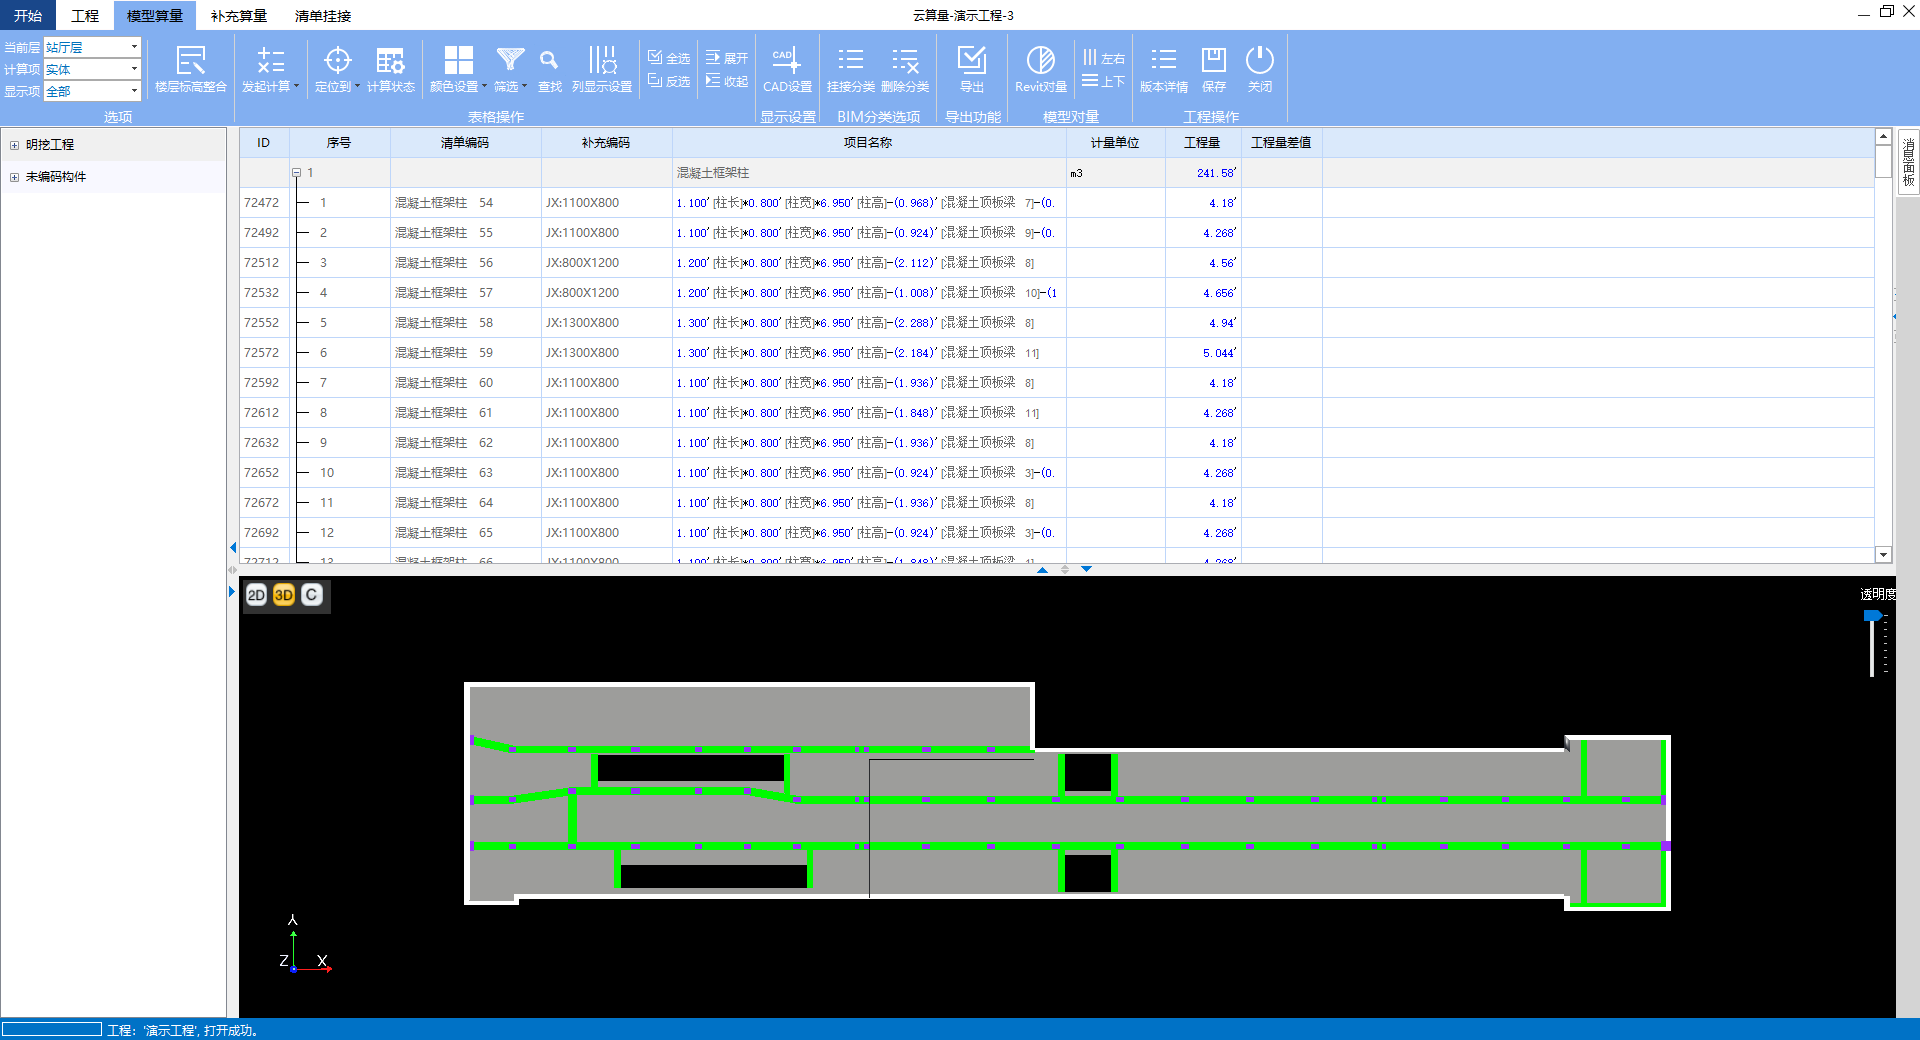Toggle the 反选 invert selection option
This screenshot has width=1920, height=1040.
point(669,81)
